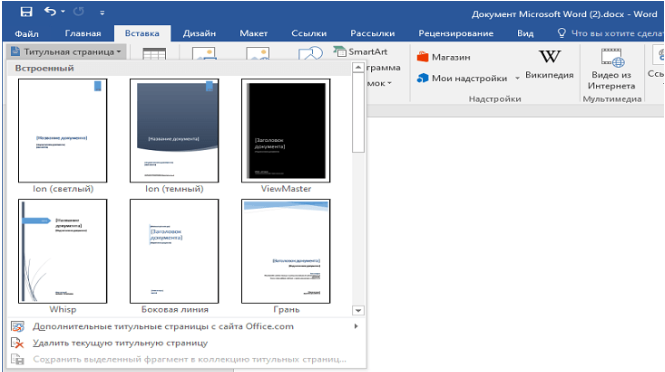Image resolution: width=665 pixels, height=372 pixels.
Task: Click the Надстройки group label
Action: pyautogui.click(x=495, y=99)
